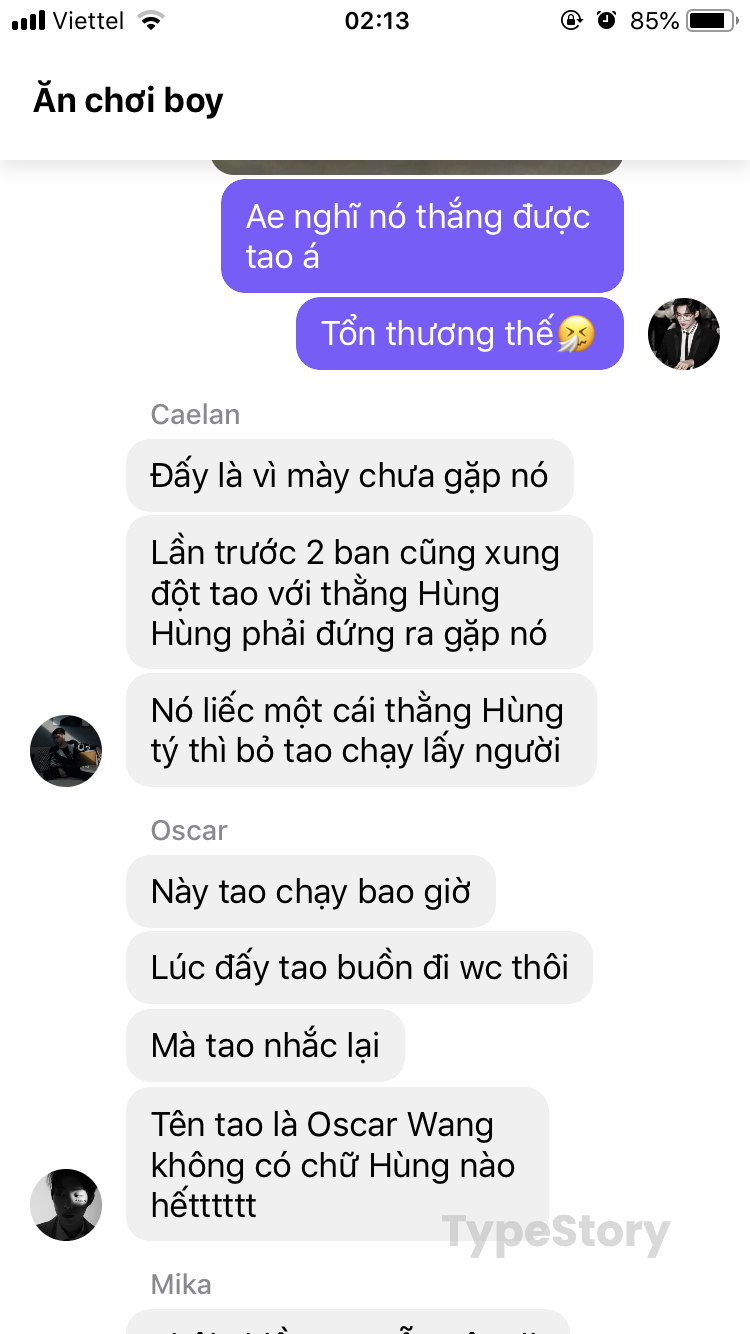Tap the 'Lần trước 2 ban cũng xung đột' message
This screenshot has height=1334, width=750.
pos(359,592)
